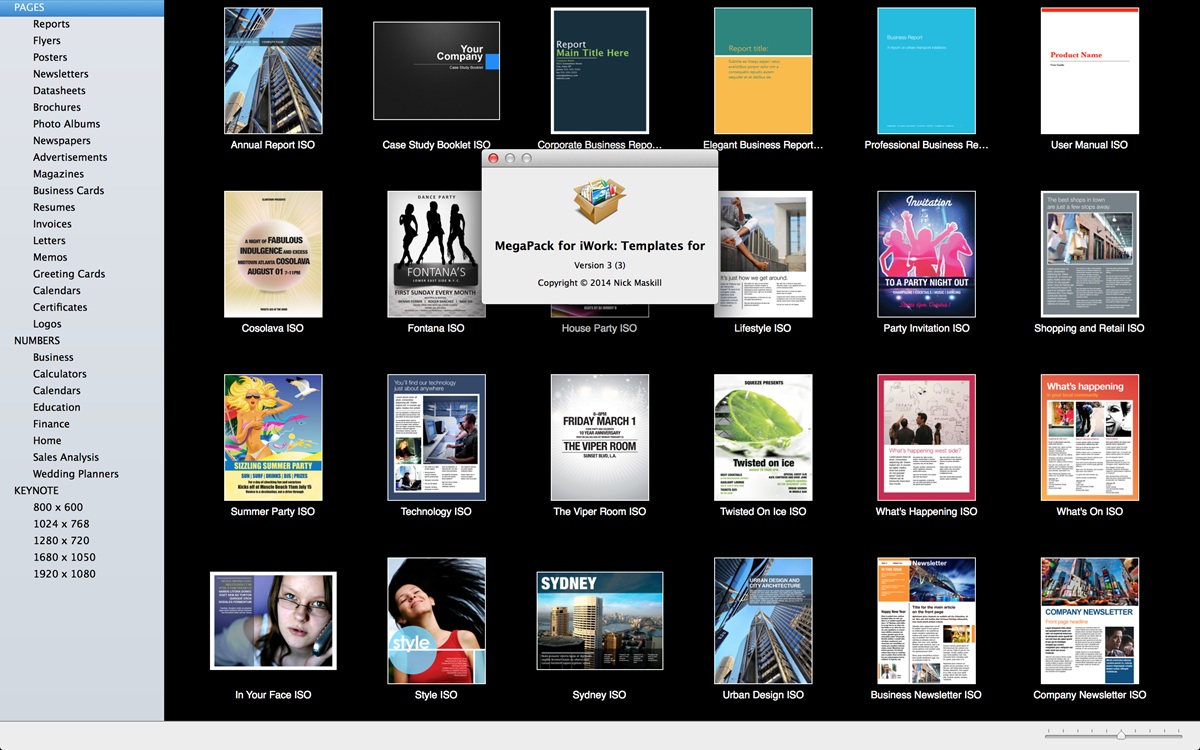The height and width of the screenshot is (750, 1200).
Task: Open the Memos category
Action: [x=50, y=257]
